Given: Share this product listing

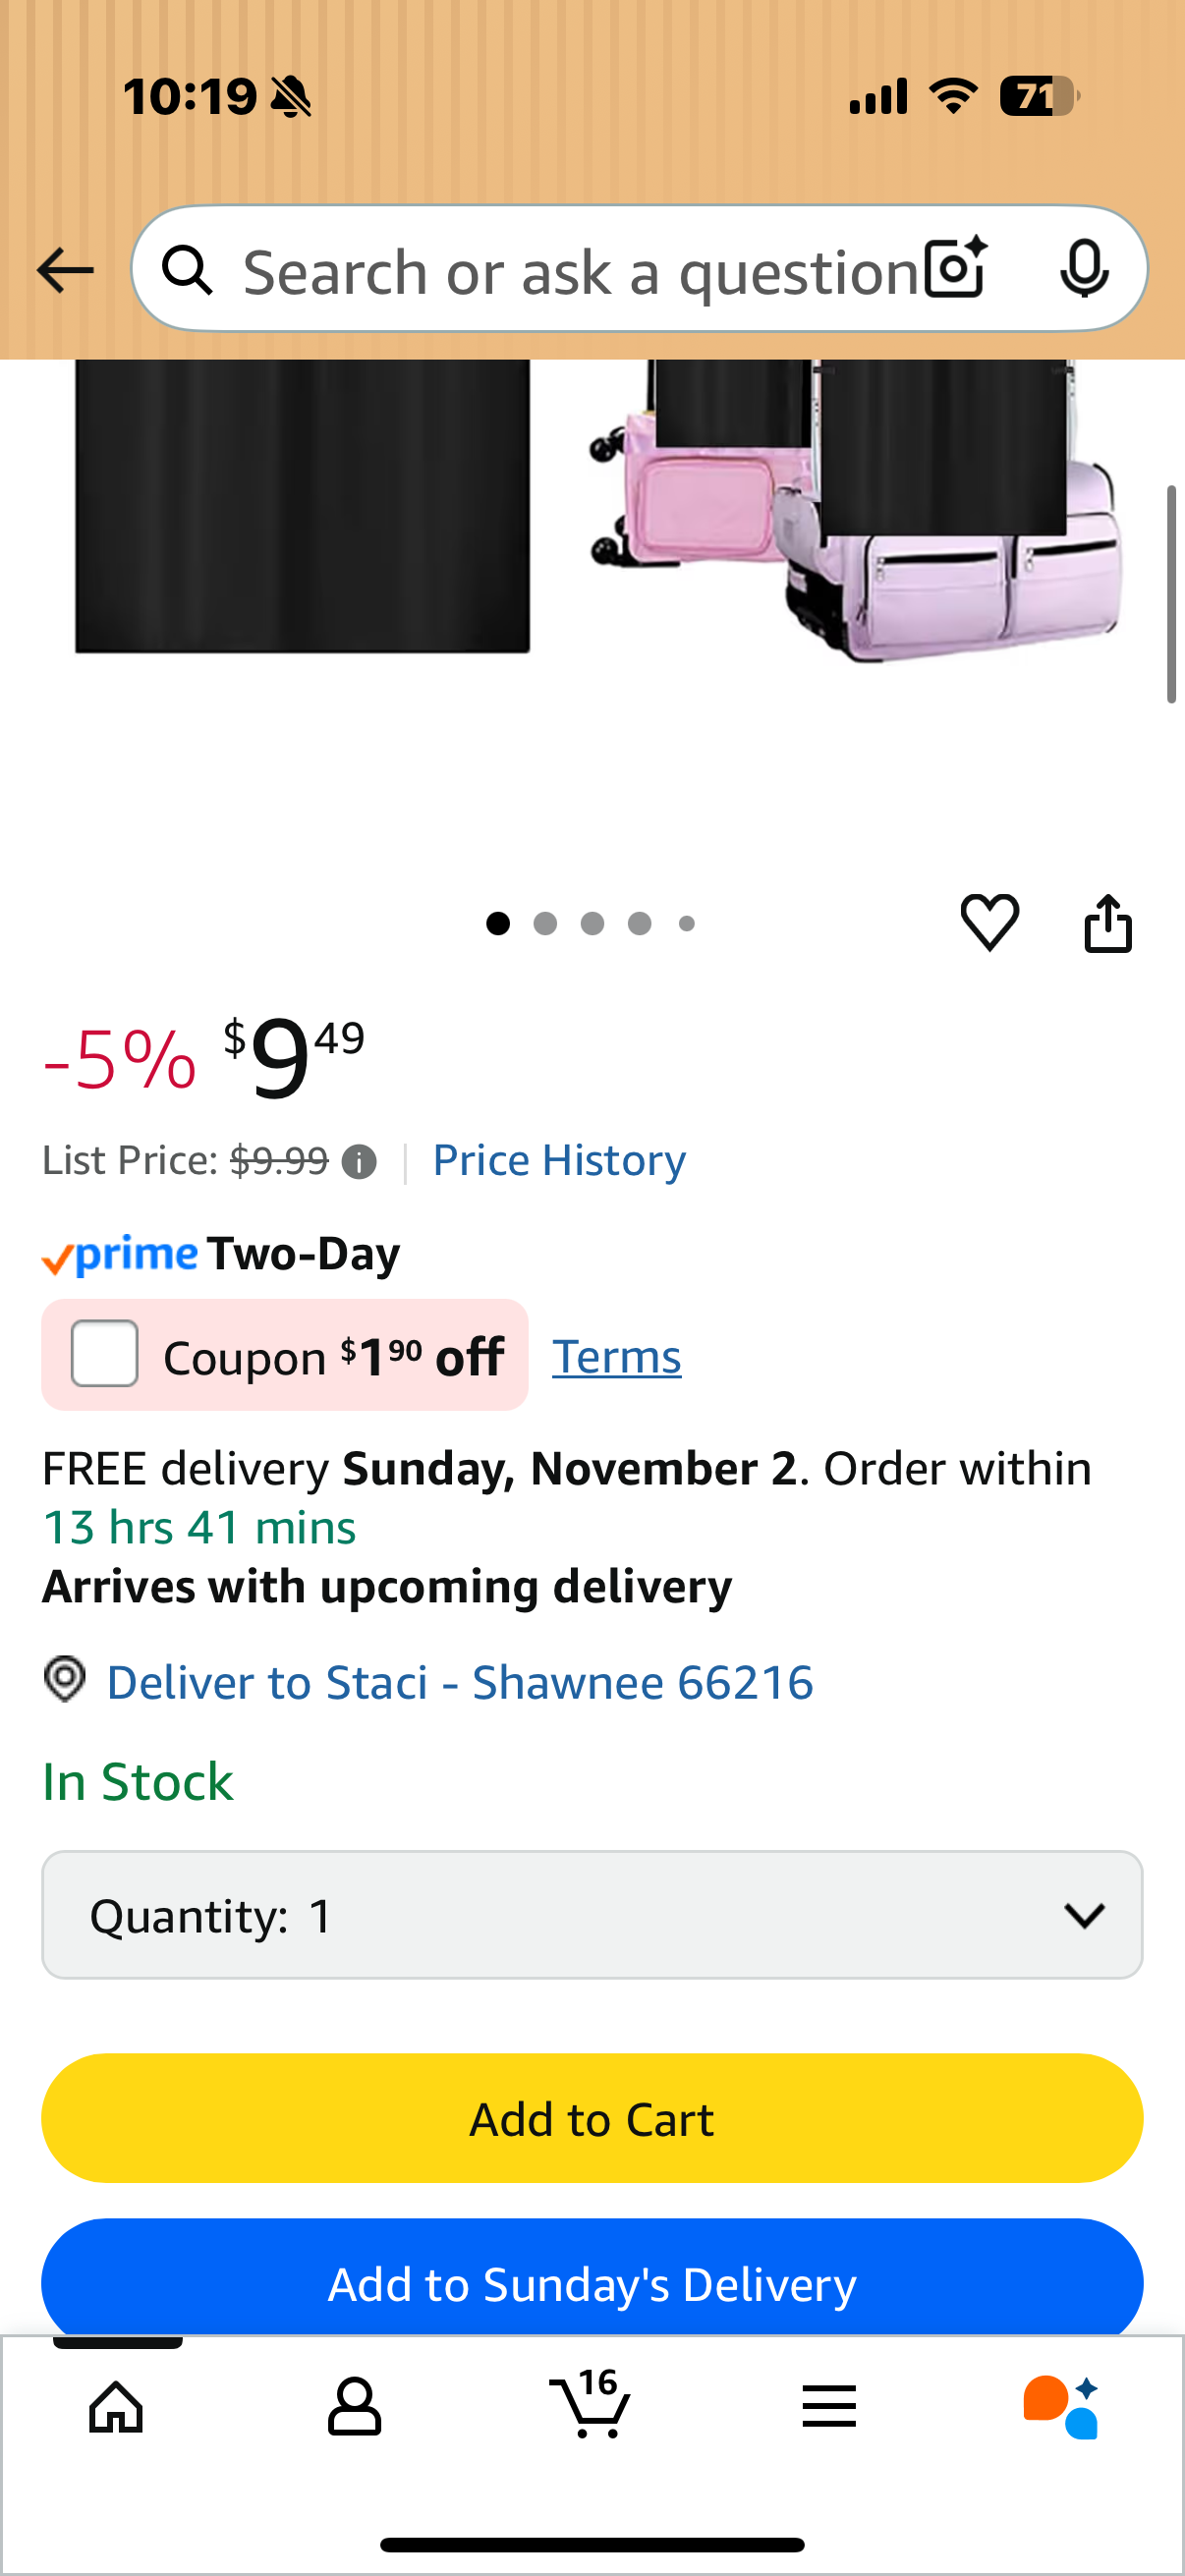Looking at the screenshot, I should coord(1108,923).
